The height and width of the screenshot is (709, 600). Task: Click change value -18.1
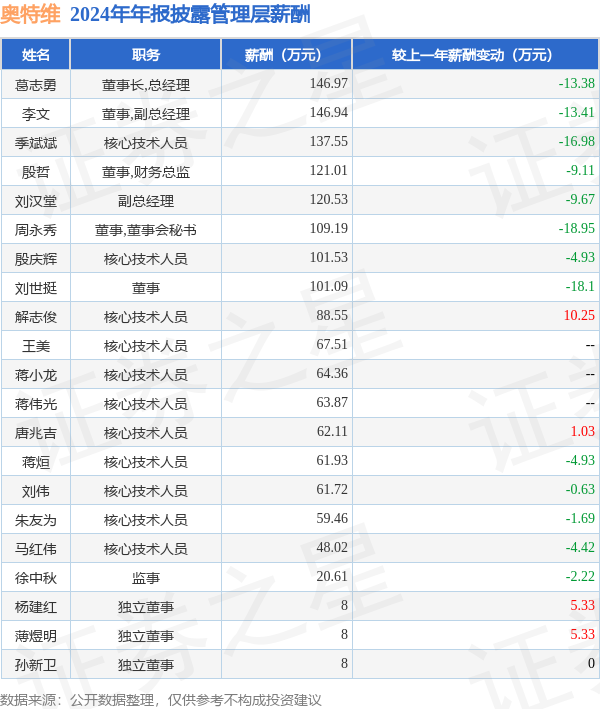[580, 286]
